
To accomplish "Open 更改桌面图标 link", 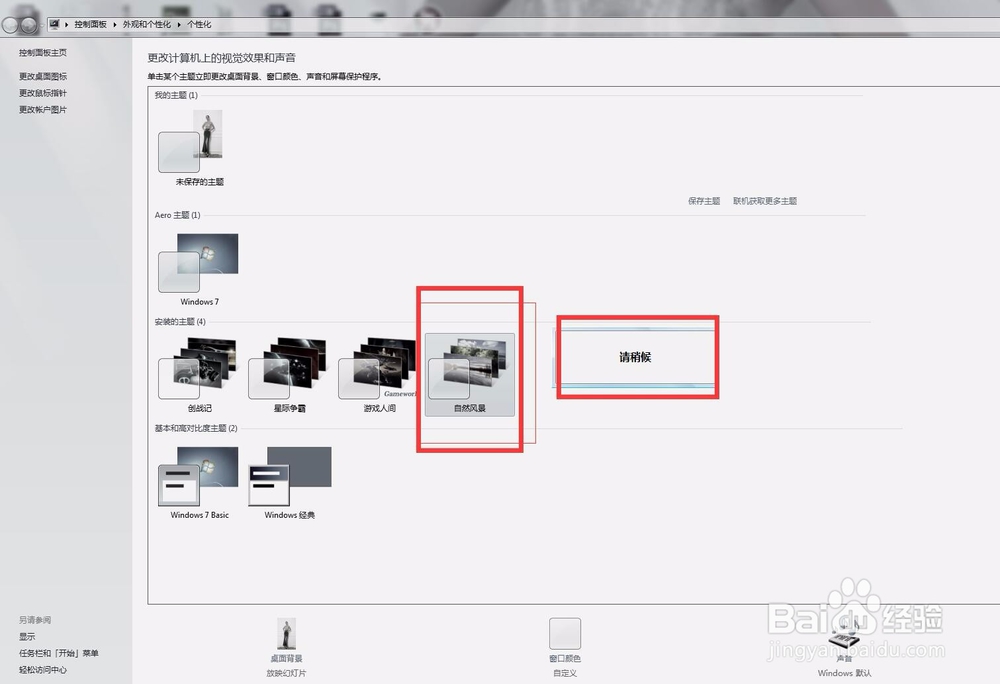I will click(43, 76).
